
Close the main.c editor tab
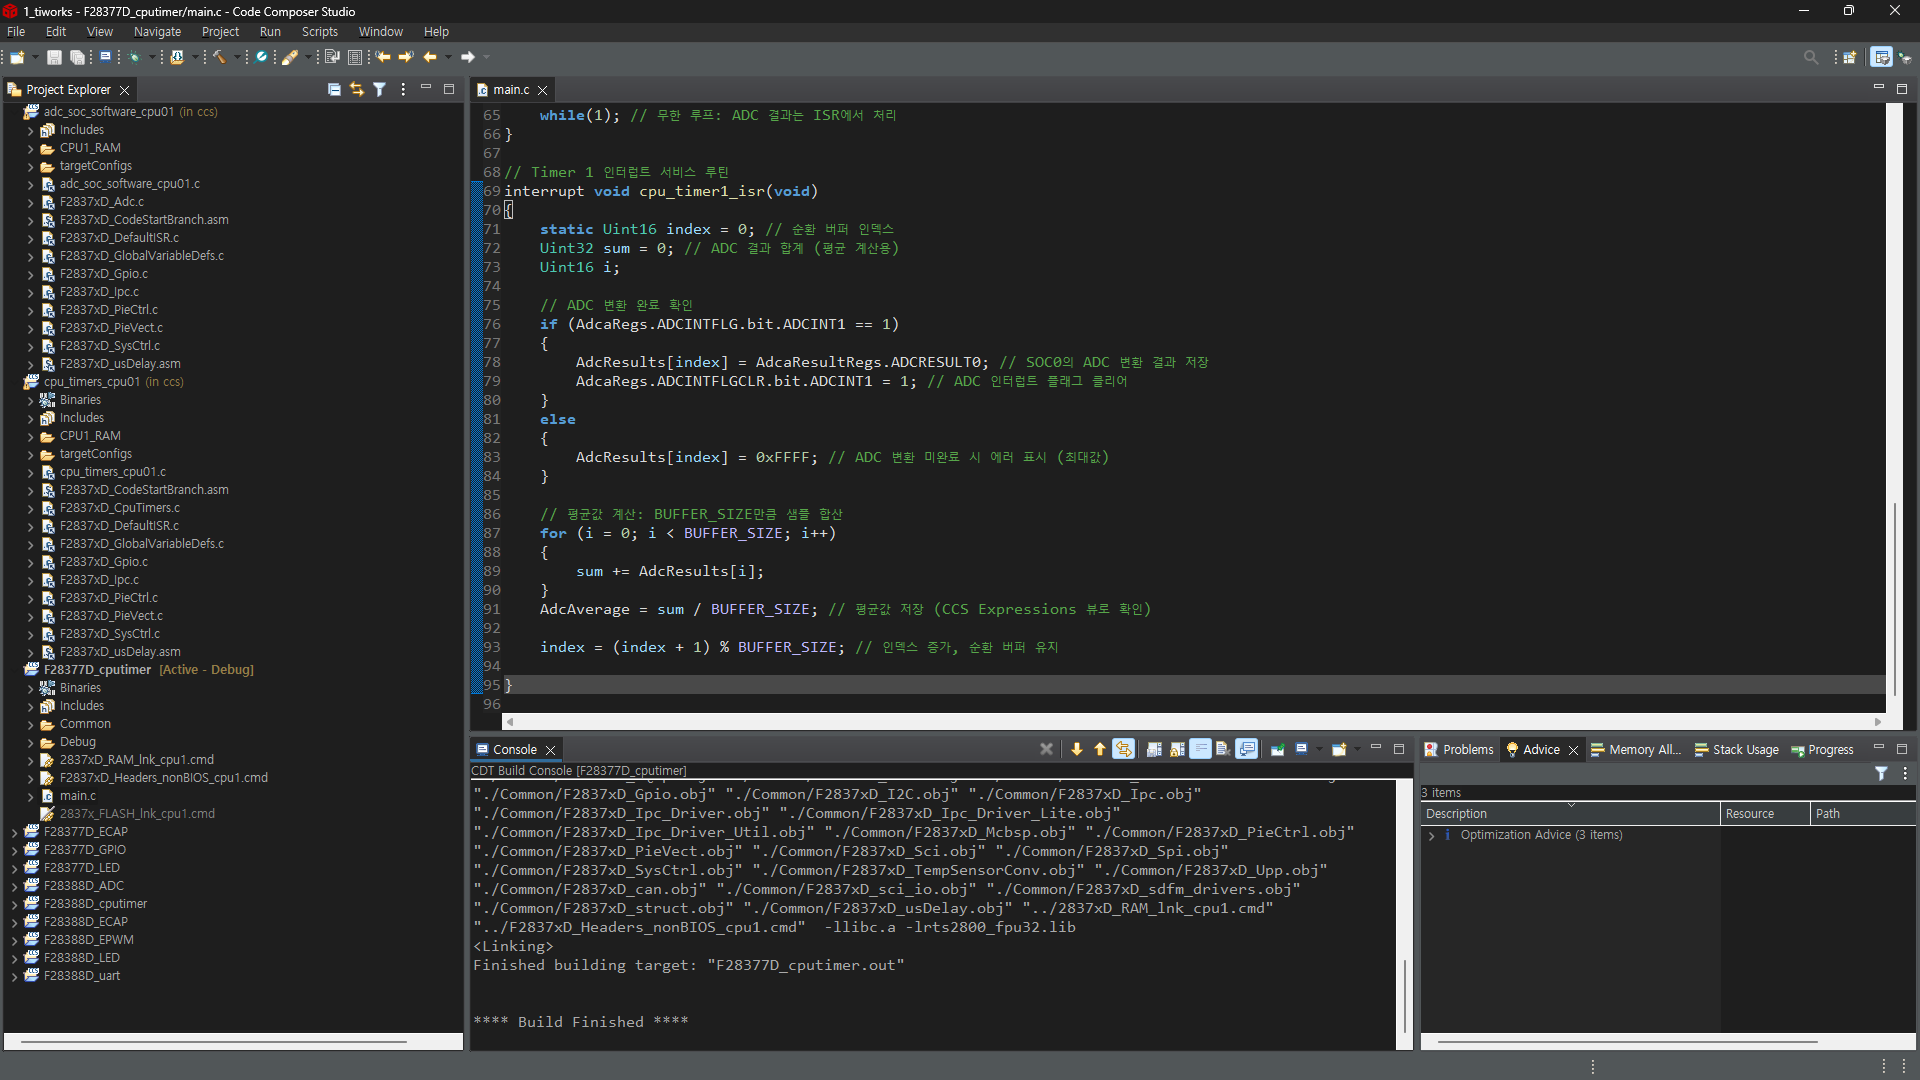(543, 90)
